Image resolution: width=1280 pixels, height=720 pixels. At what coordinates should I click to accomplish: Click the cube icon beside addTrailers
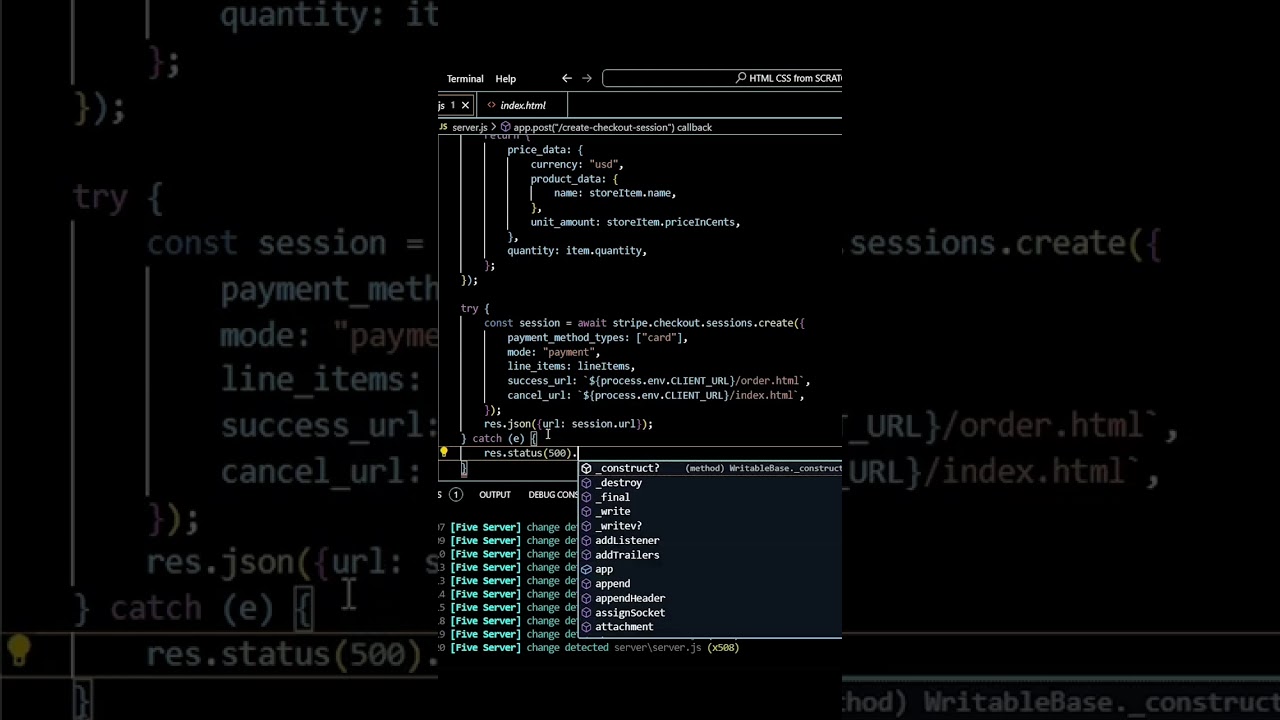[x=586, y=555]
